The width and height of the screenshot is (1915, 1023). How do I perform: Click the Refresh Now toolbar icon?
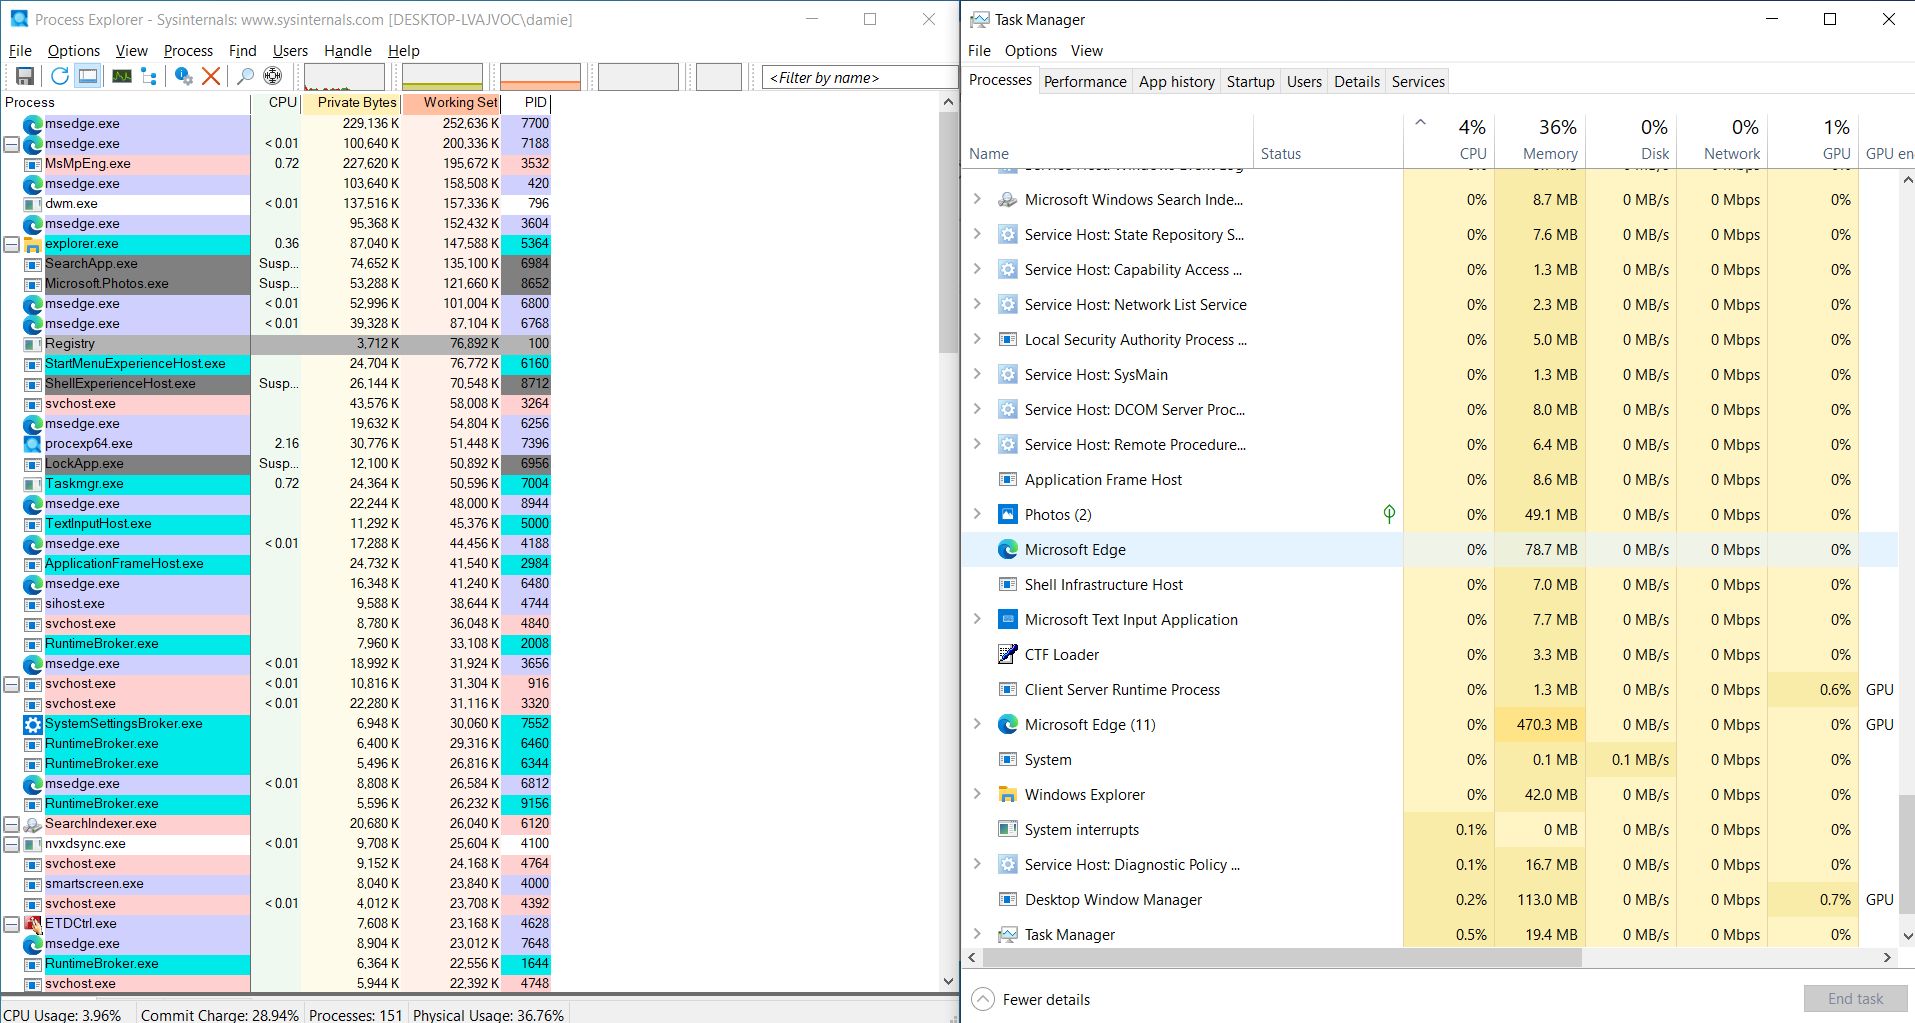pyautogui.click(x=60, y=76)
